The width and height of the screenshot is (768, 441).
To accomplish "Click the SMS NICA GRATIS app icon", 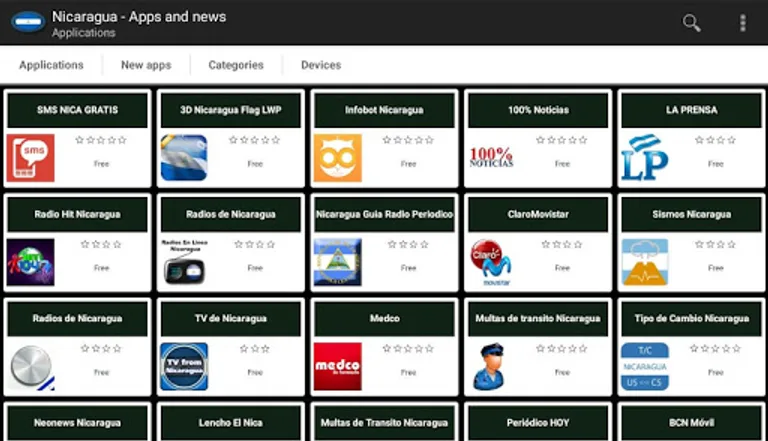I will tap(30, 158).
